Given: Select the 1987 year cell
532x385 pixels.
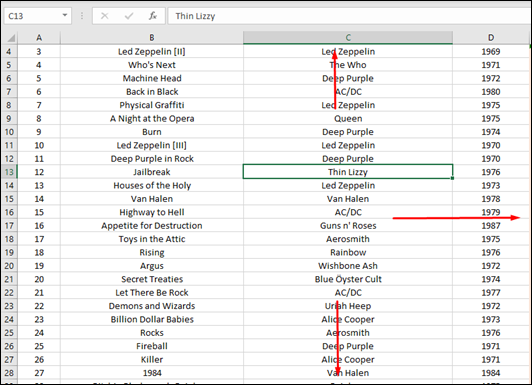Looking at the screenshot, I should tap(491, 226).
